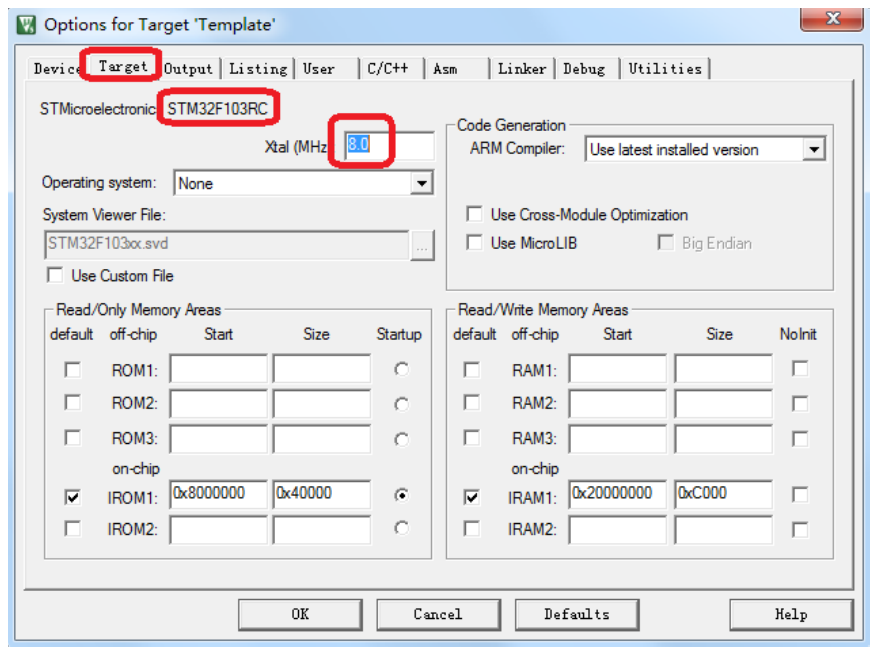878x649 pixels.
Task: Click the Xtal (MHz) input field
Action: (389, 145)
